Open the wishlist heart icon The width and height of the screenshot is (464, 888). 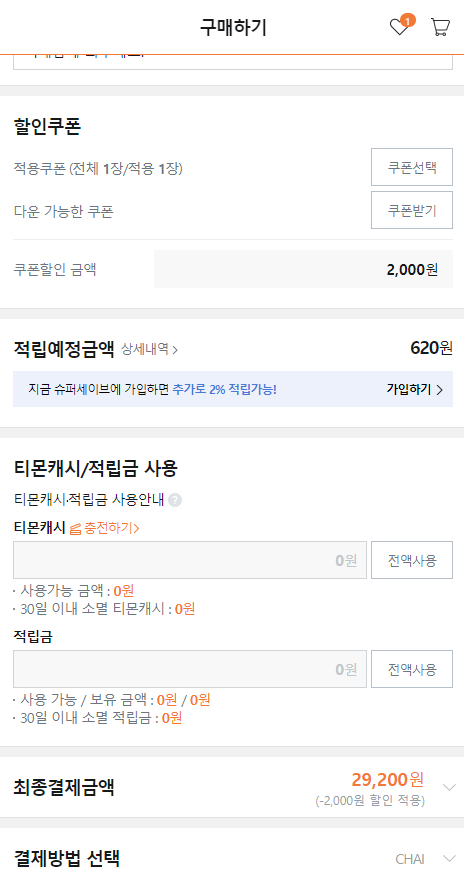pyautogui.click(x=399, y=28)
